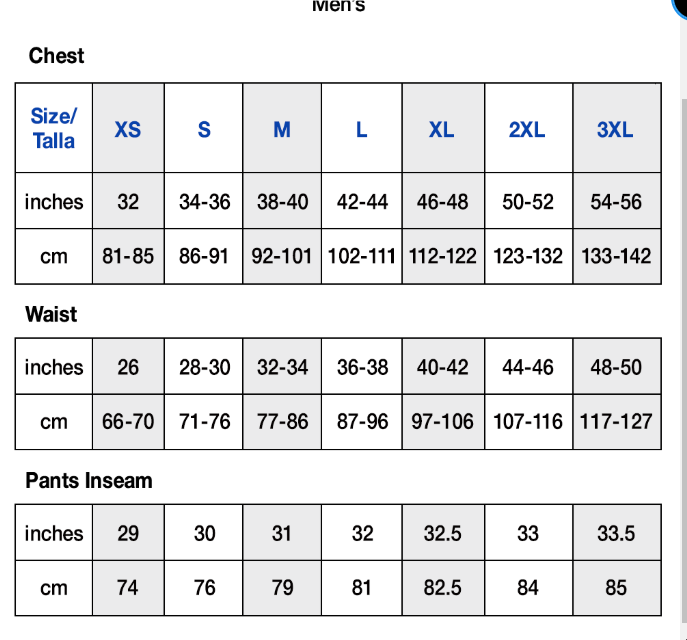Select the S size header cell
687x640 pixels.
[x=204, y=129]
